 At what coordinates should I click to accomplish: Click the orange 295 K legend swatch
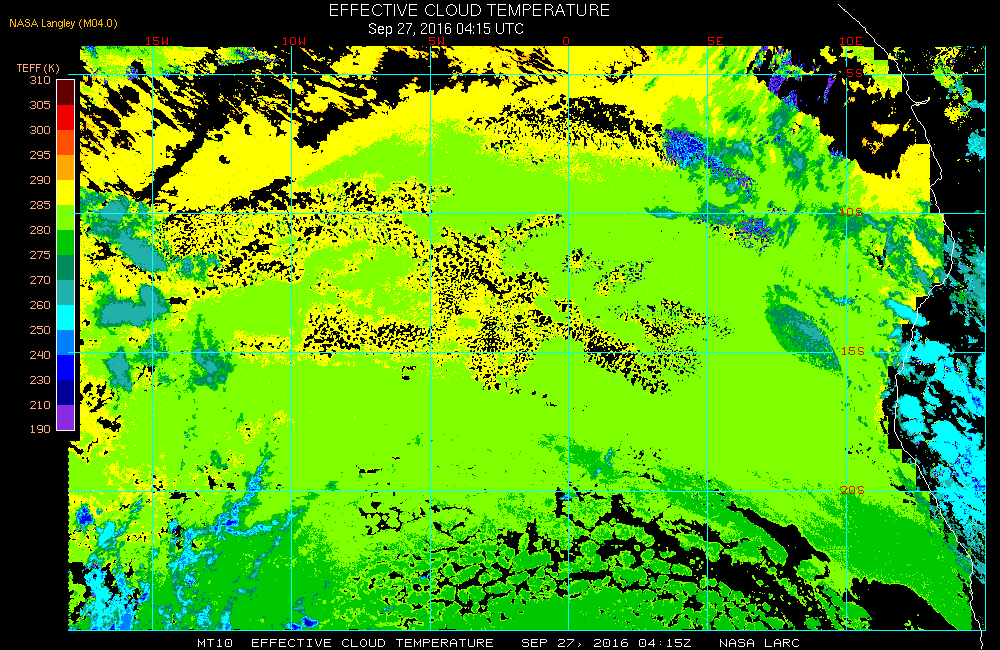(x=66, y=167)
